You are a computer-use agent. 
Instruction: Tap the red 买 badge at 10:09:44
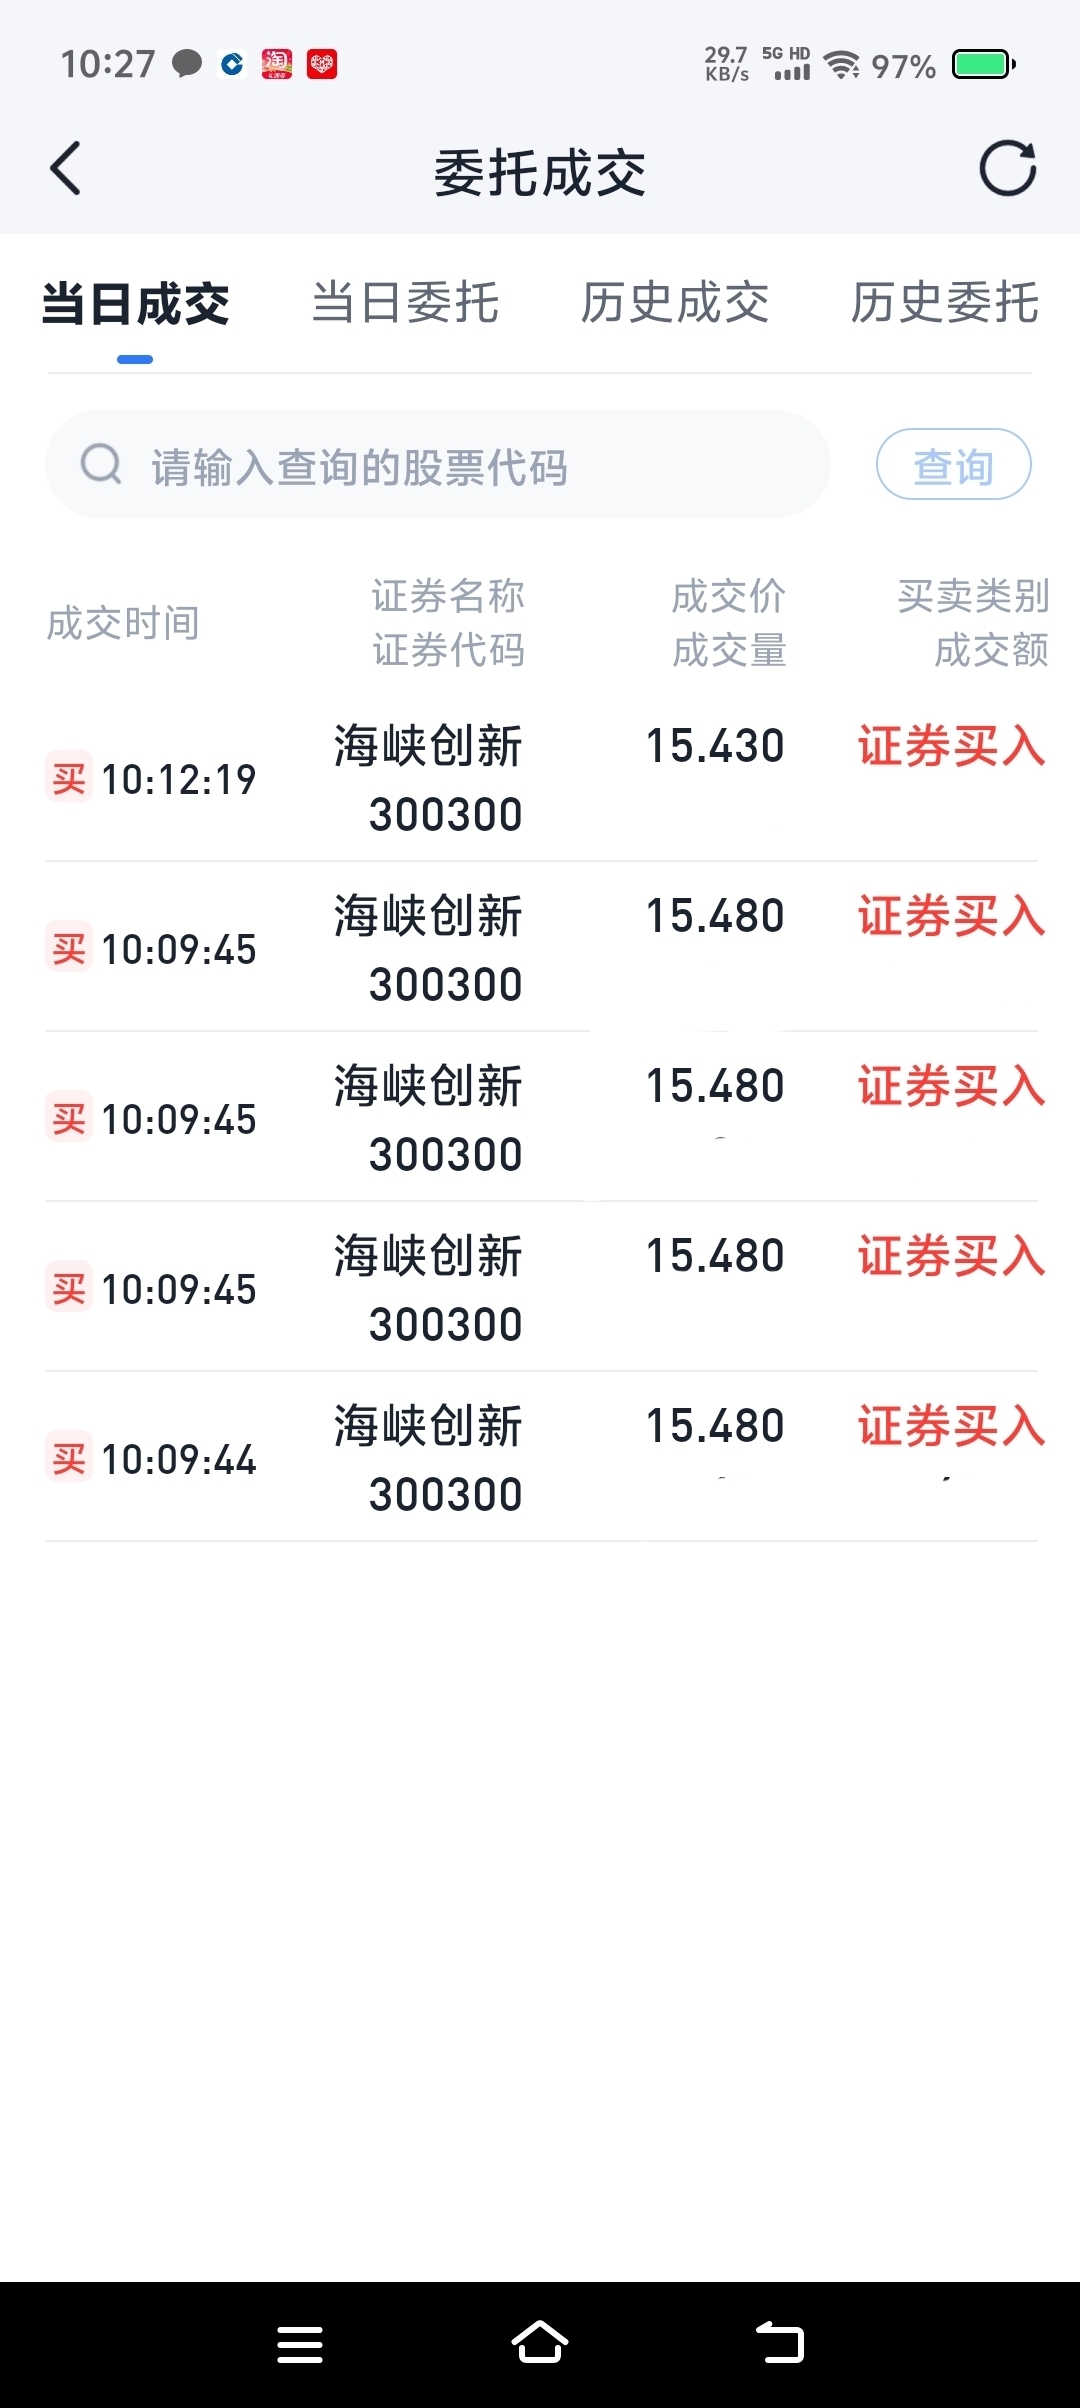[x=69, y=1457]
